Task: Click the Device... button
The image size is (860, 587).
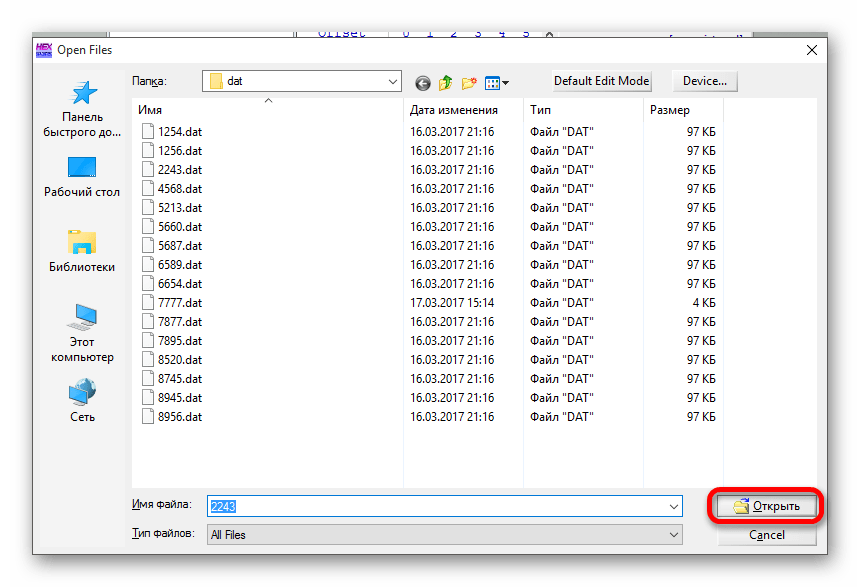Action: click(705, 81)
